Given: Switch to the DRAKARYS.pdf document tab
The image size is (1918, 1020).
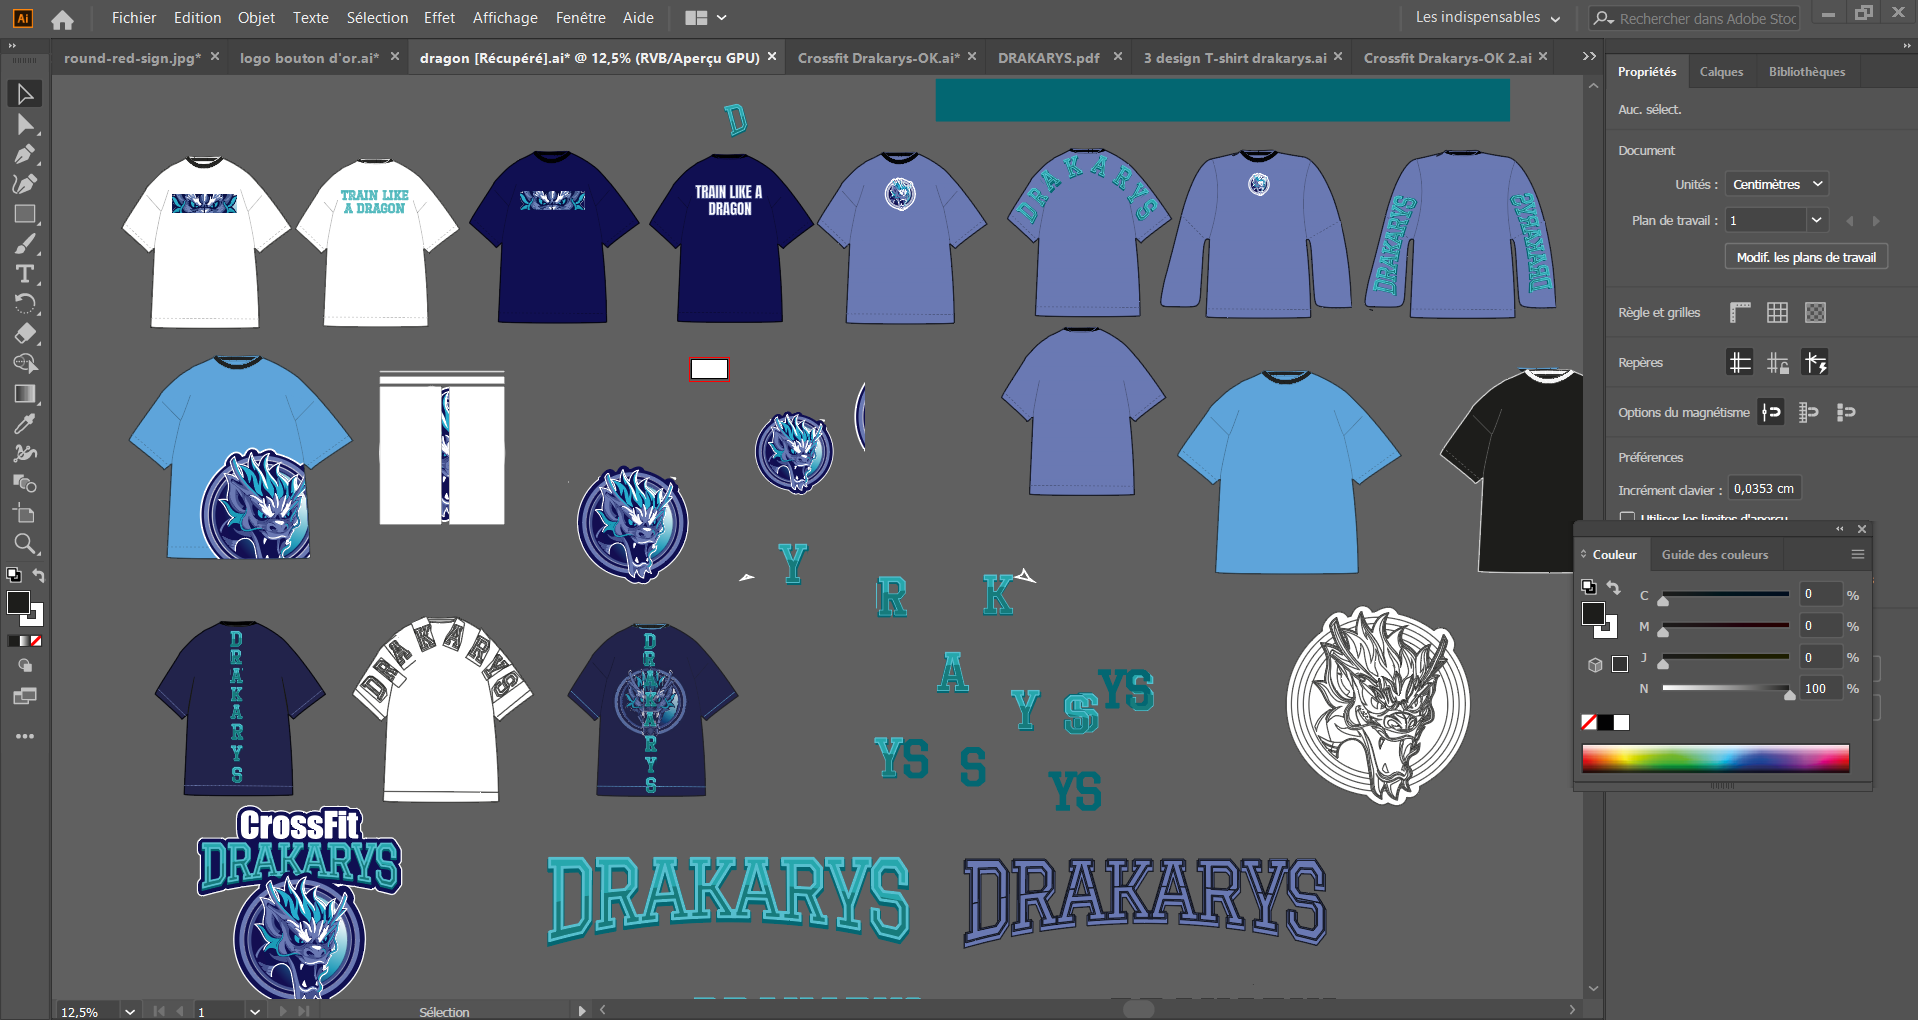Looking at the screenshot, I should pos(1049,58).
